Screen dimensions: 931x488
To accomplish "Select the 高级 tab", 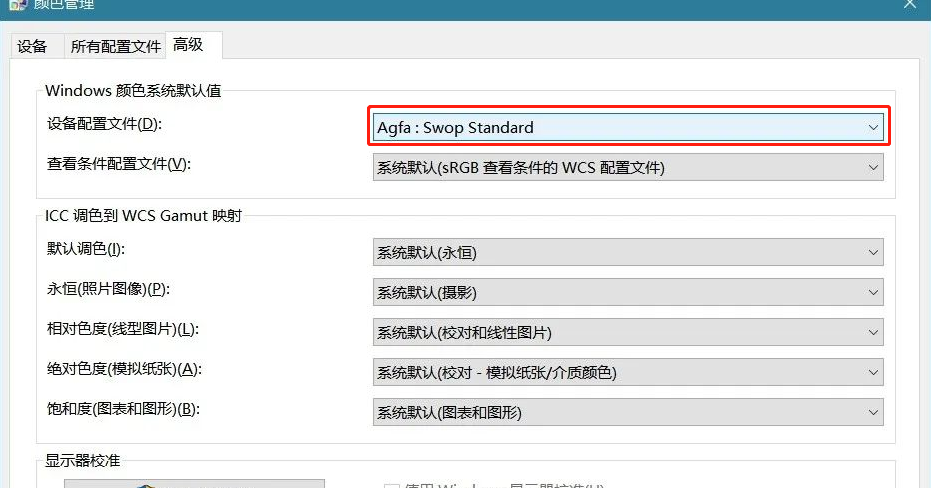I will [x=188, y=45].
